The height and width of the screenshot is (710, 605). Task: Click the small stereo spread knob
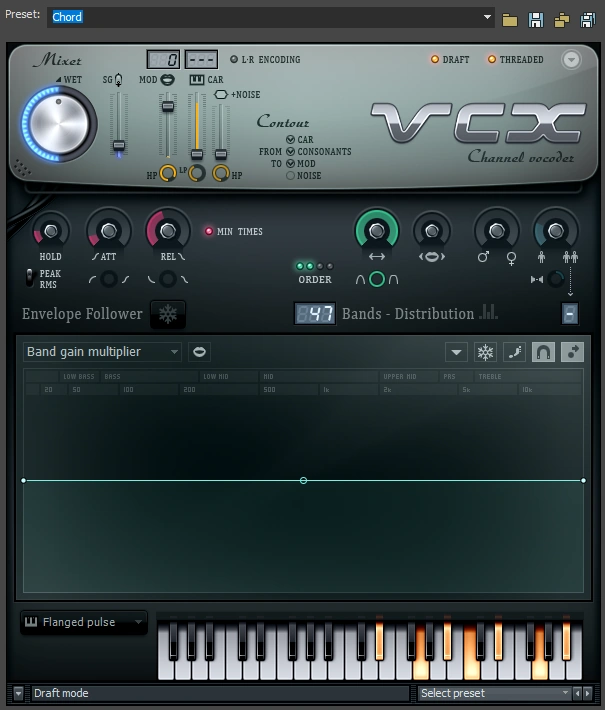click(x=556, y=279)
